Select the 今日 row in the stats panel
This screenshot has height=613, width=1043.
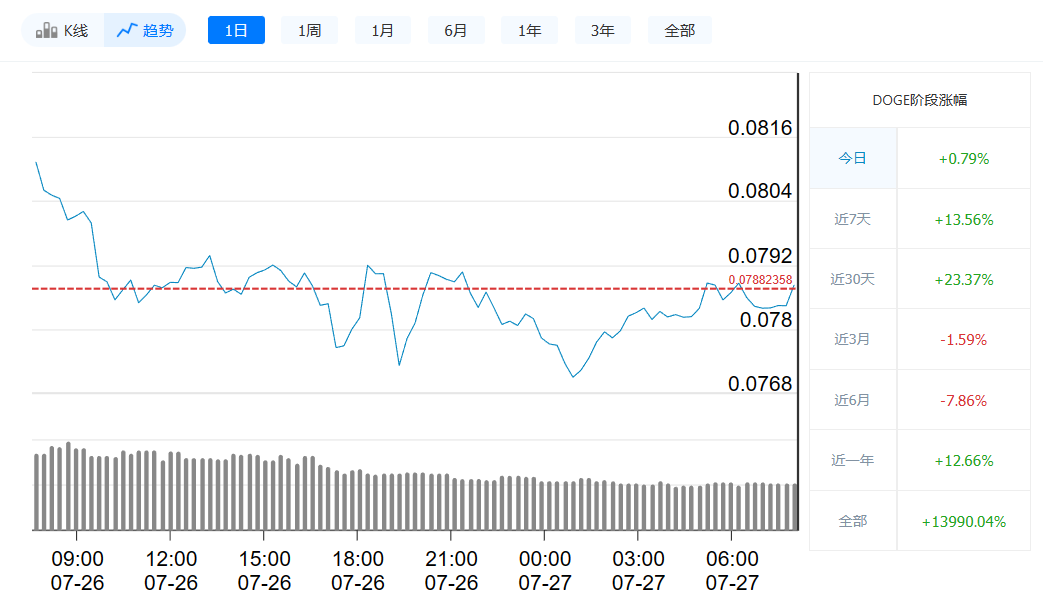click(x=852, y=158)
